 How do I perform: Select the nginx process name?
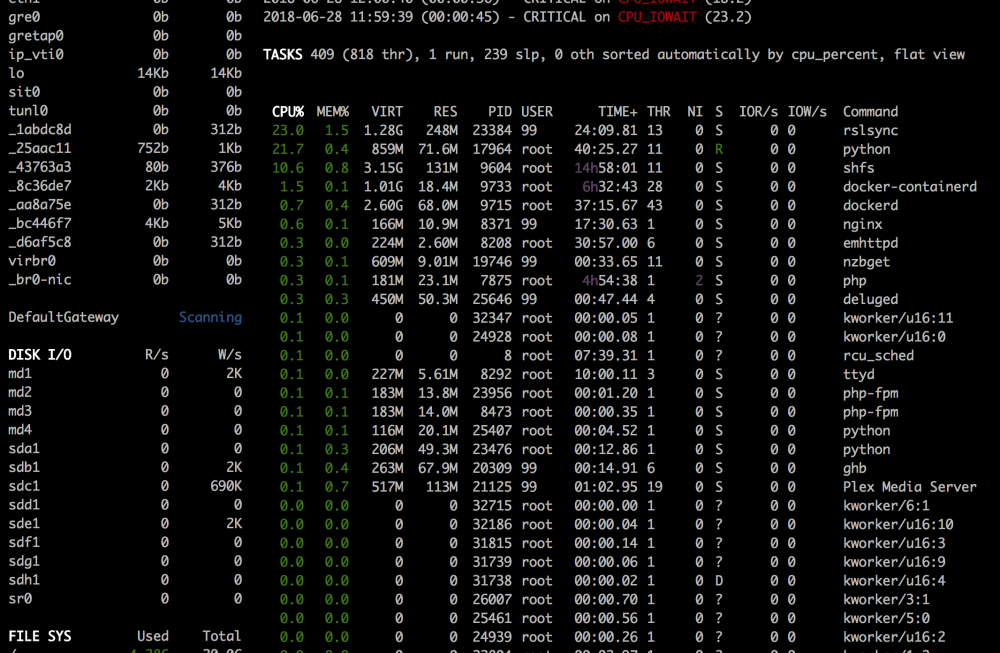862,224
